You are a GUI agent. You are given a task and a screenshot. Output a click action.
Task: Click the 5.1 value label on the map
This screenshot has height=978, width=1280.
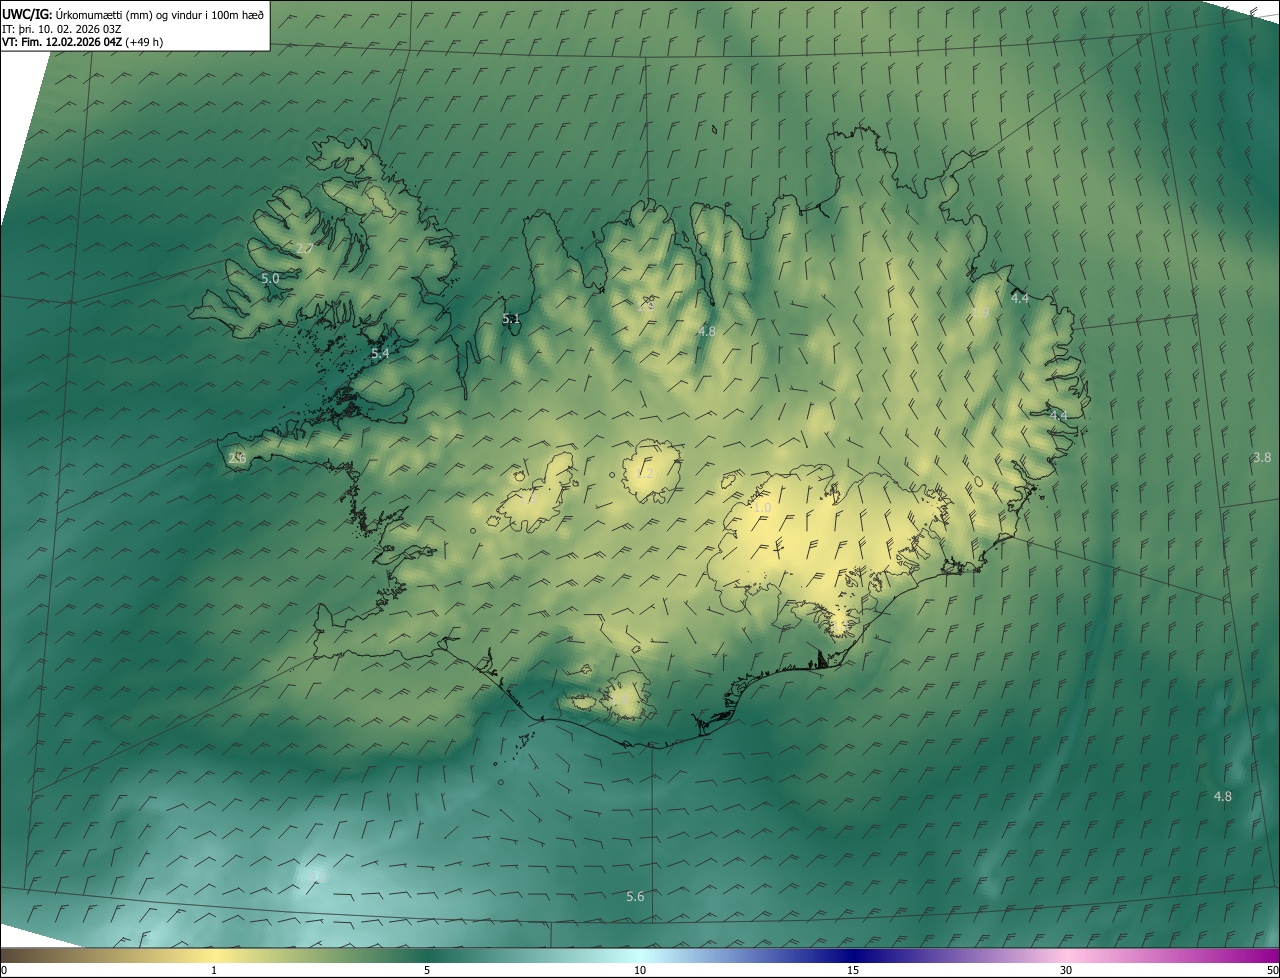pyautogui.click(x=511, y=319)
